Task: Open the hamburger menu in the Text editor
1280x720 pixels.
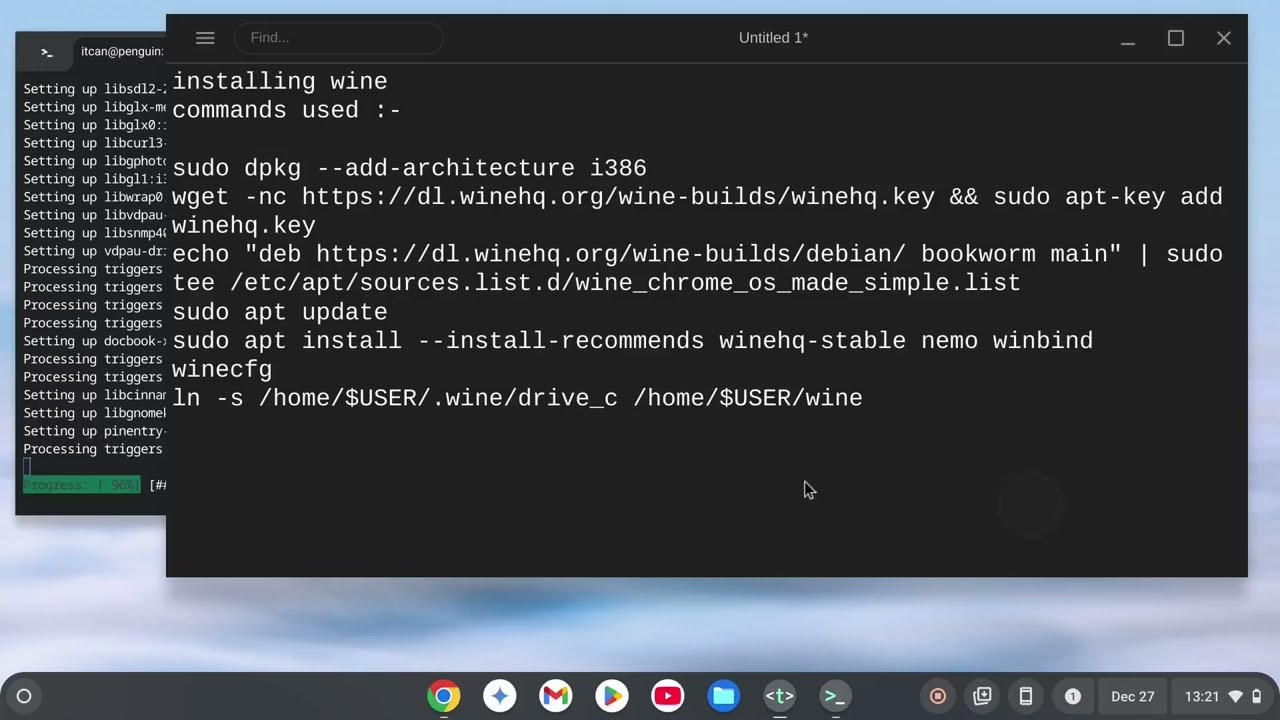Action: (205, 38)
